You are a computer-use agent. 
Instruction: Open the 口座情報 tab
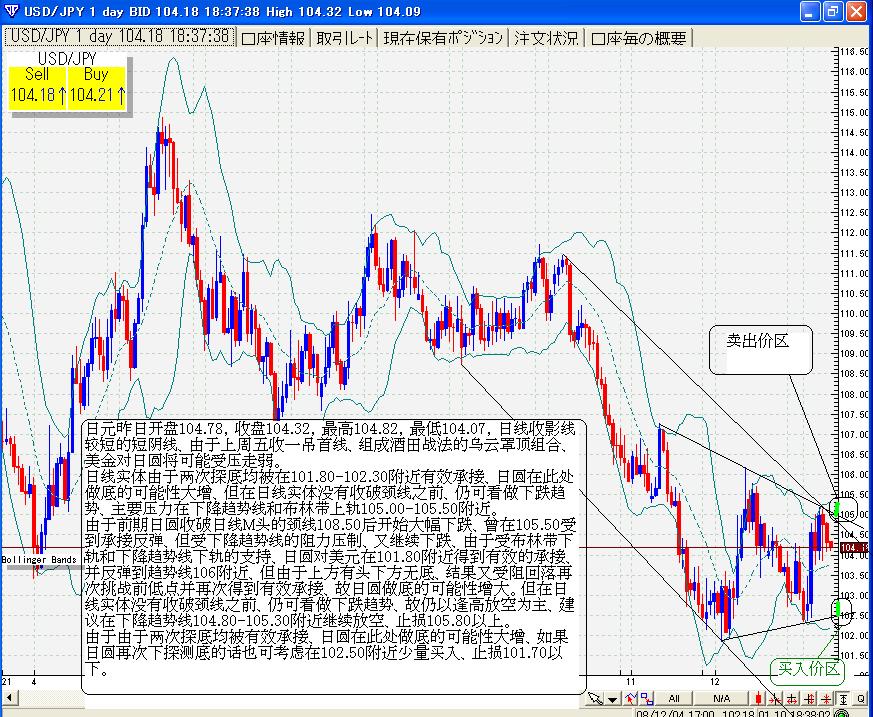coord(273,38)
